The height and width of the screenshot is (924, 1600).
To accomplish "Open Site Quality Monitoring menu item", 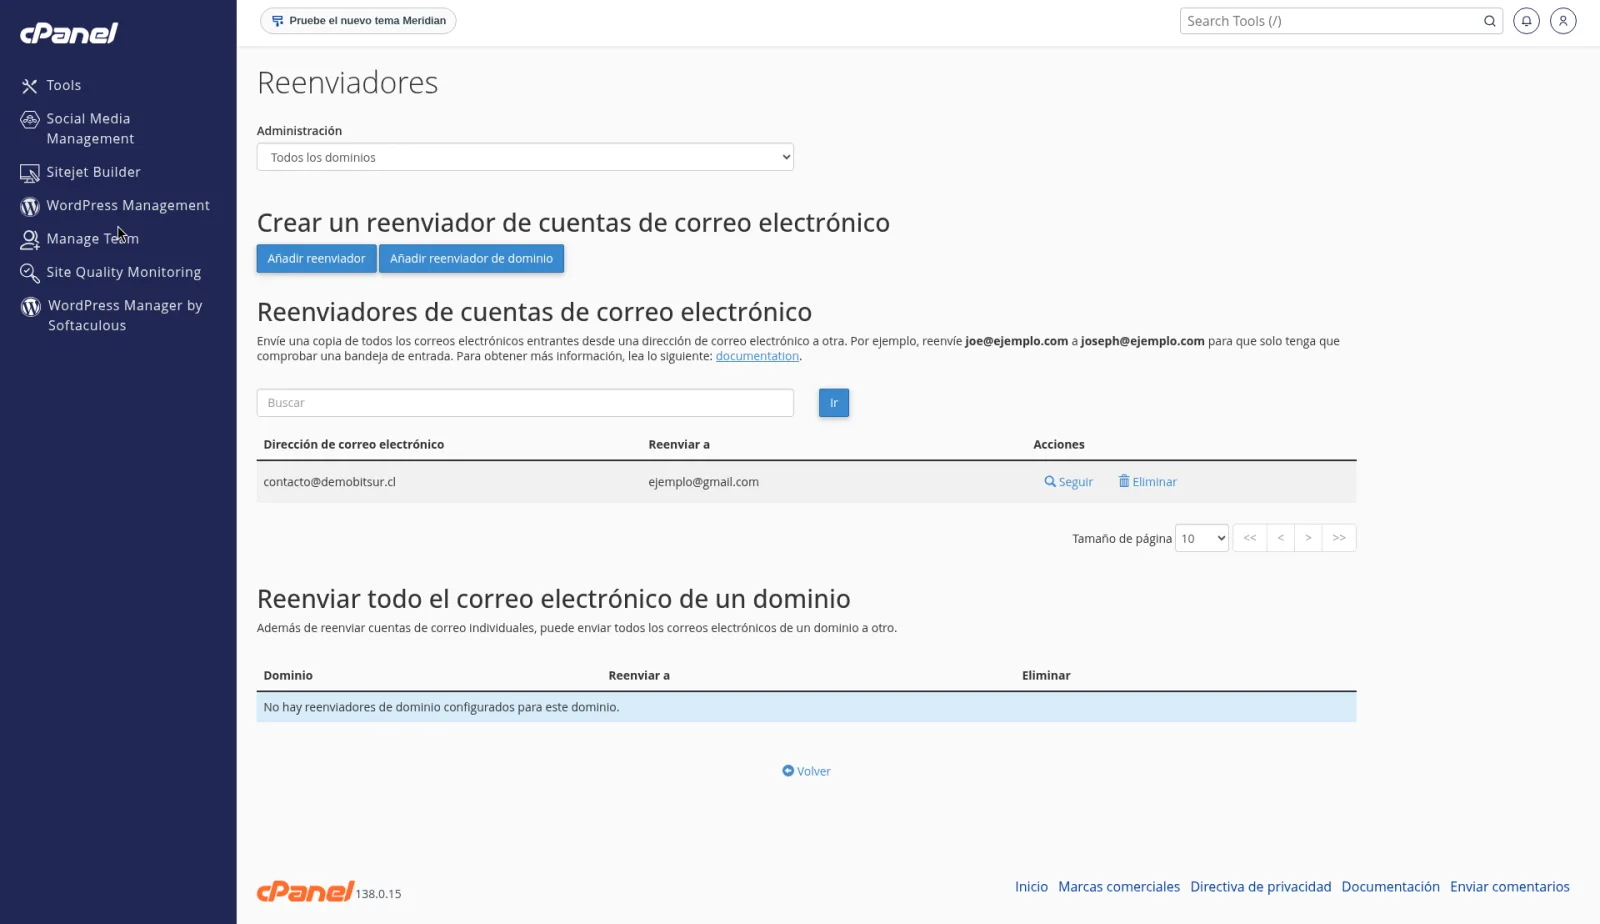I will (x=123, y=272).
